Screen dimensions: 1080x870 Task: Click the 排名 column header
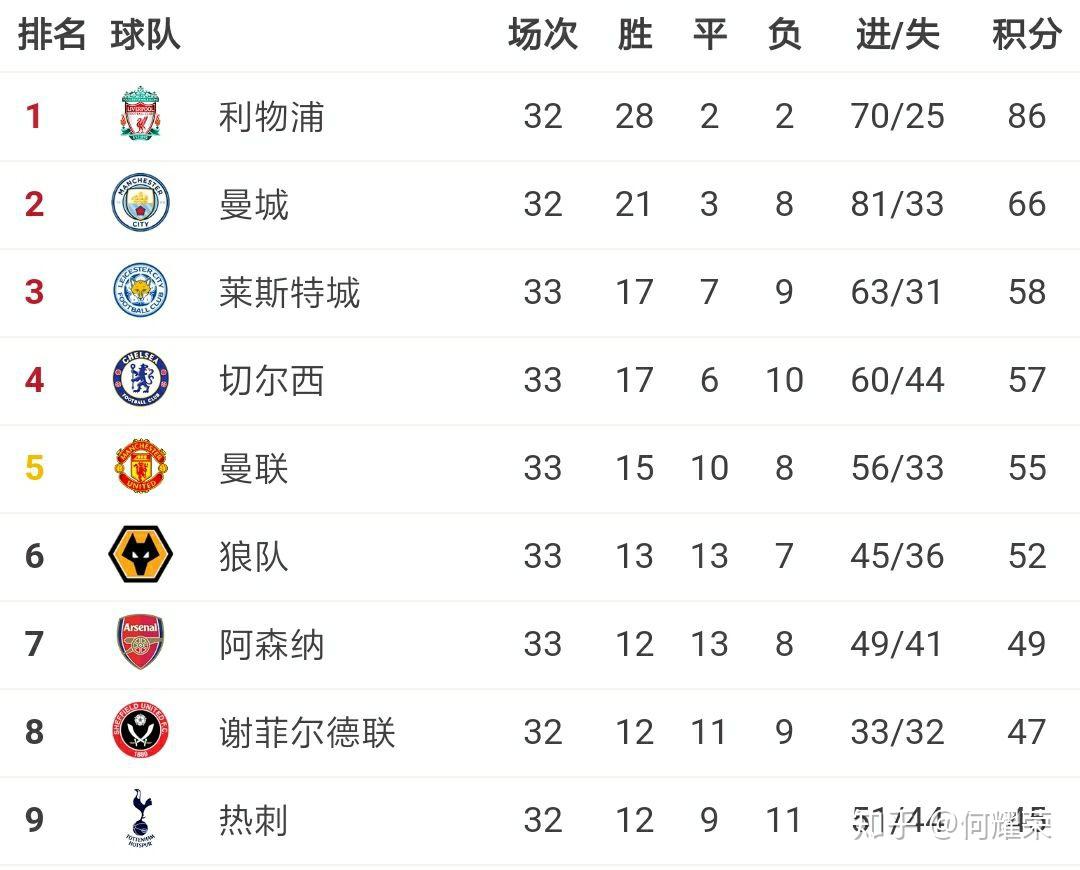[x=52, y=34]
